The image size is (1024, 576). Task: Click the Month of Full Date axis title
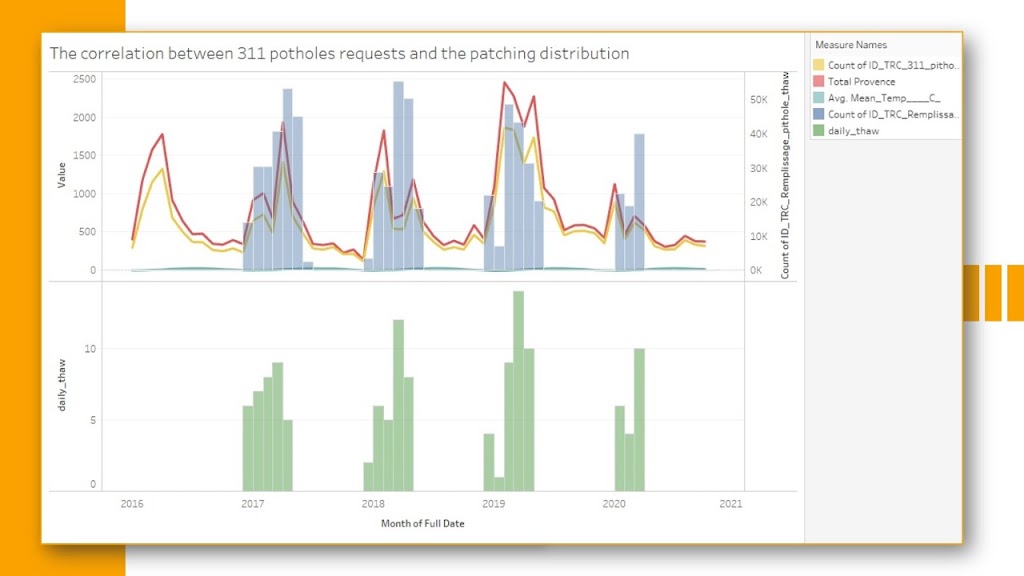[x=423, y=524]
